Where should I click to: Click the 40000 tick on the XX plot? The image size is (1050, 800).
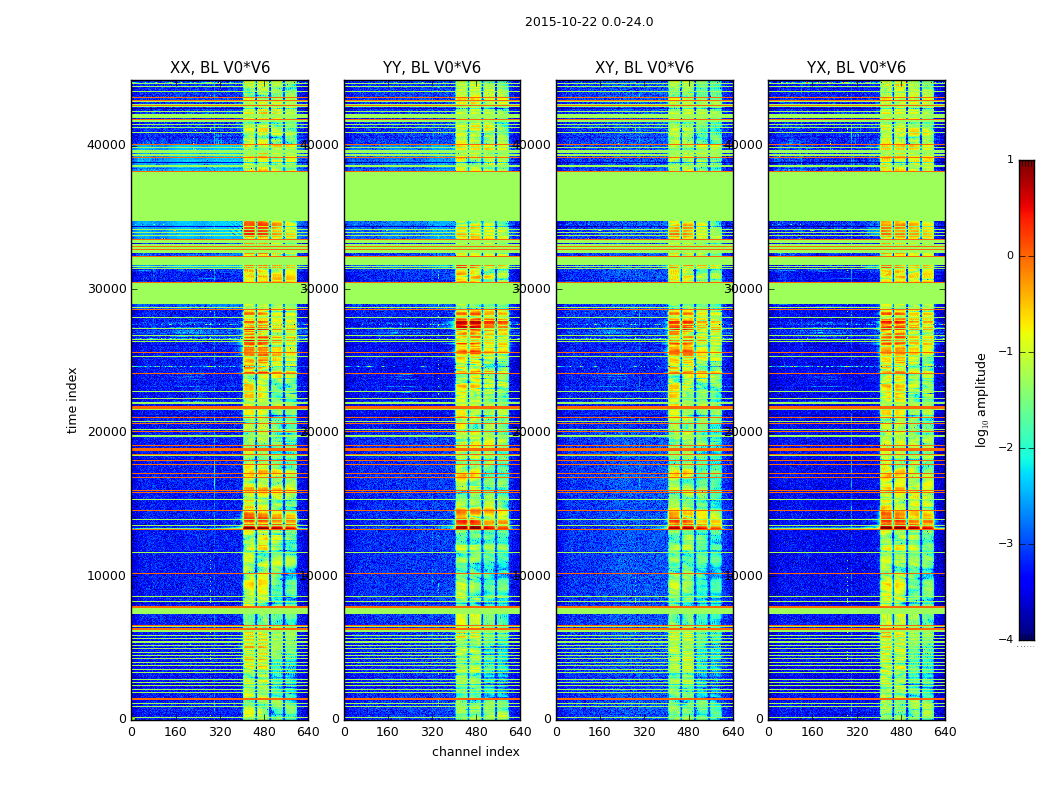click(106, 145)
